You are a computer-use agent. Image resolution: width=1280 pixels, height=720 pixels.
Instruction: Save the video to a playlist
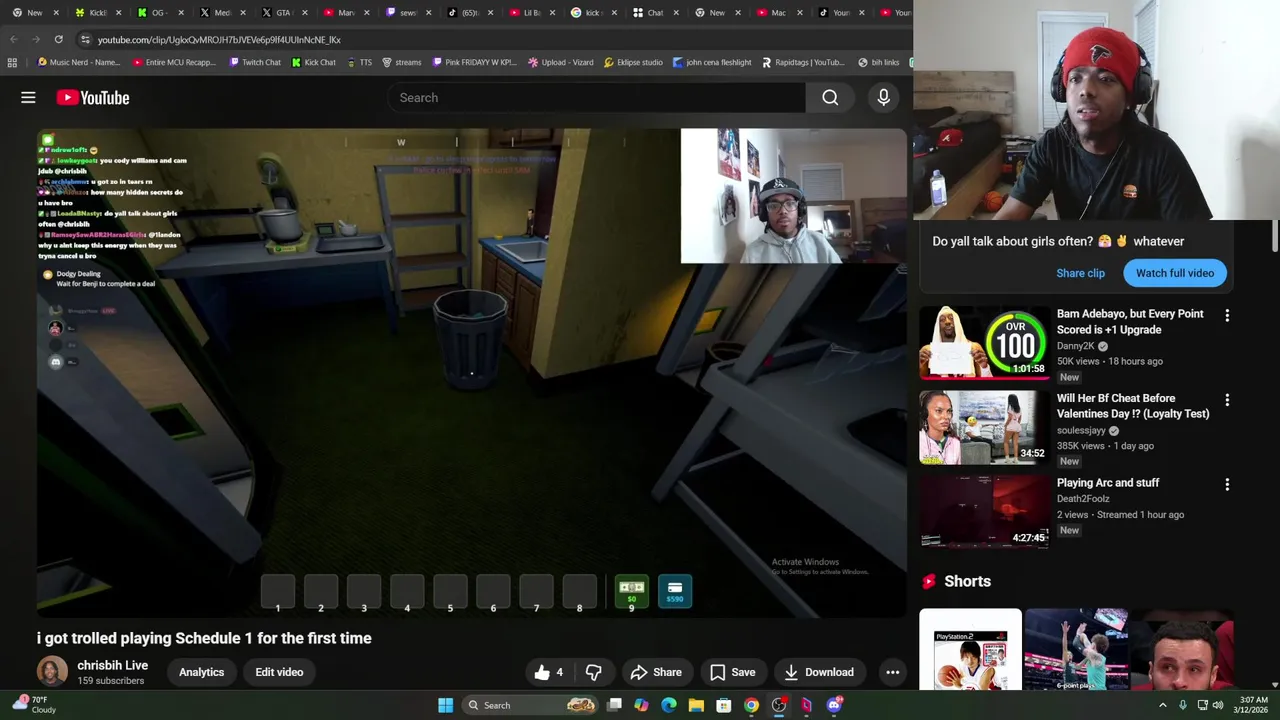click(732, 672)
